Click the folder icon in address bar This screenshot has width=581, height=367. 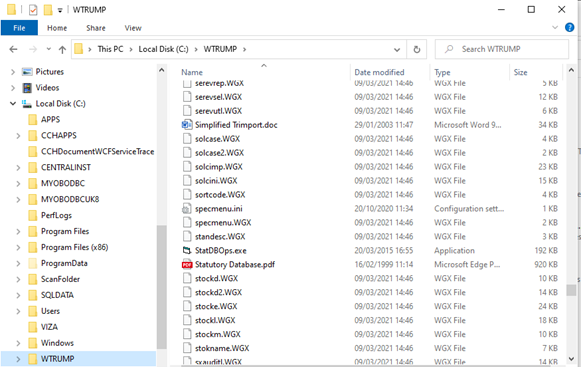click(x=79, y=49)
